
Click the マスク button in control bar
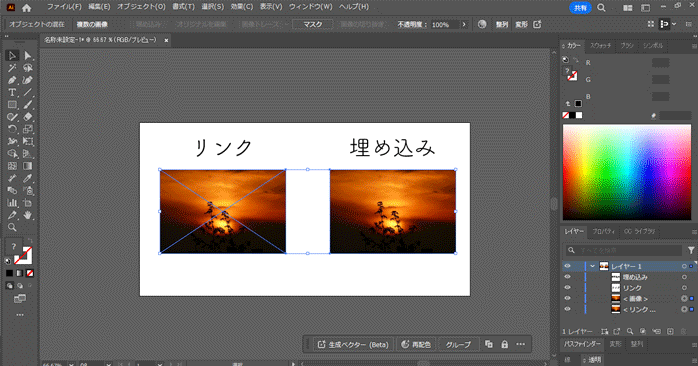coord(312,24)
